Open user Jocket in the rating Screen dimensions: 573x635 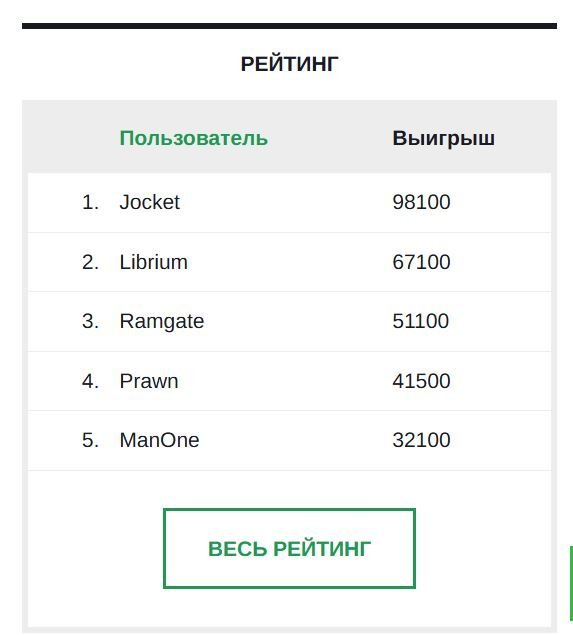[x=149, y=202]
